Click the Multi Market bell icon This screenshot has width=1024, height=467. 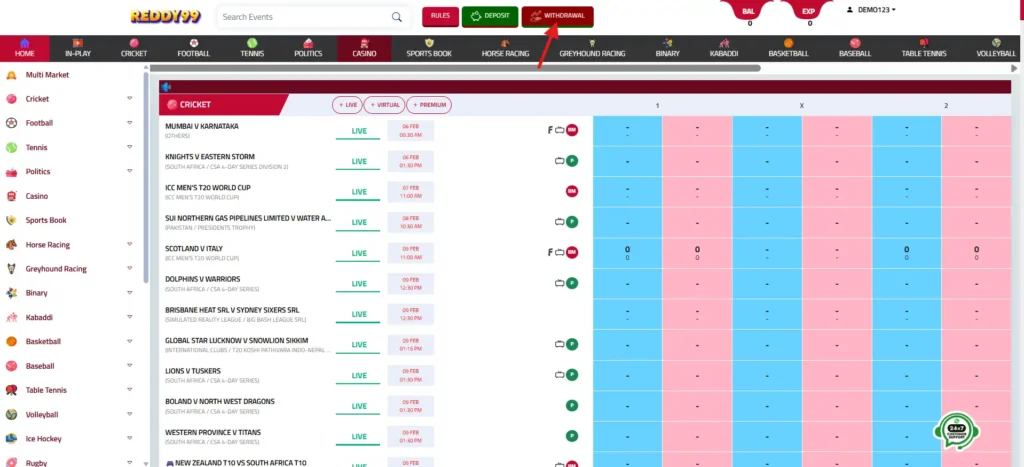tap(11, 75)
